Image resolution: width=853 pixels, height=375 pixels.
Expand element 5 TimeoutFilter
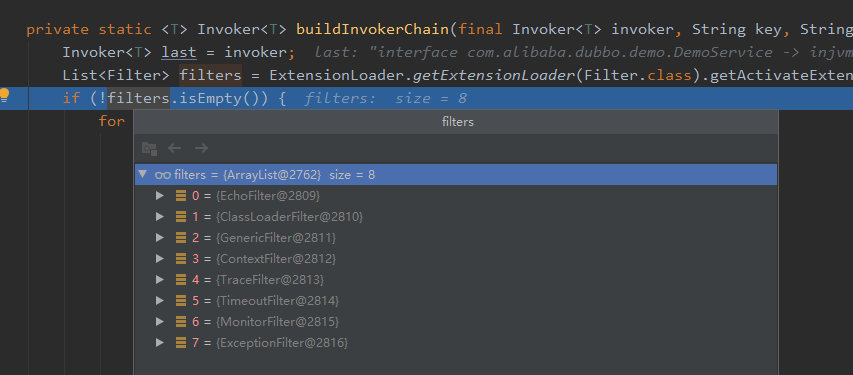159,300
